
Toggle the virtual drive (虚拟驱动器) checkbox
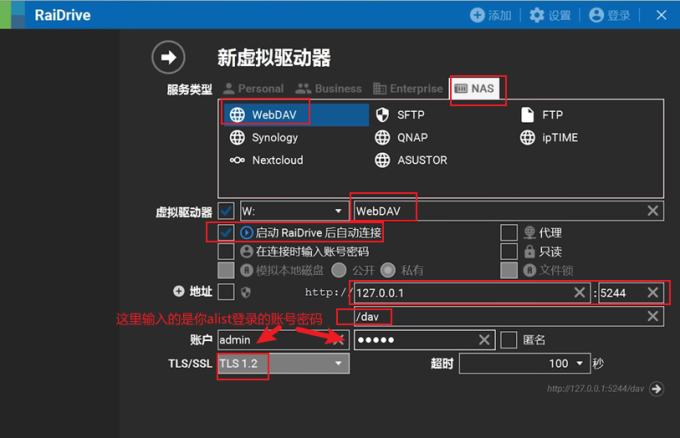point(226,211)
